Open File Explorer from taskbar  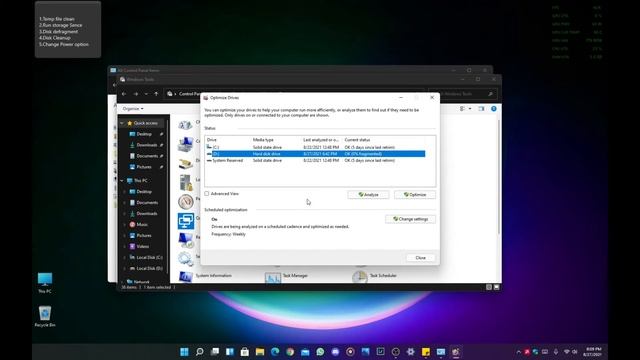tap(260, 352)
